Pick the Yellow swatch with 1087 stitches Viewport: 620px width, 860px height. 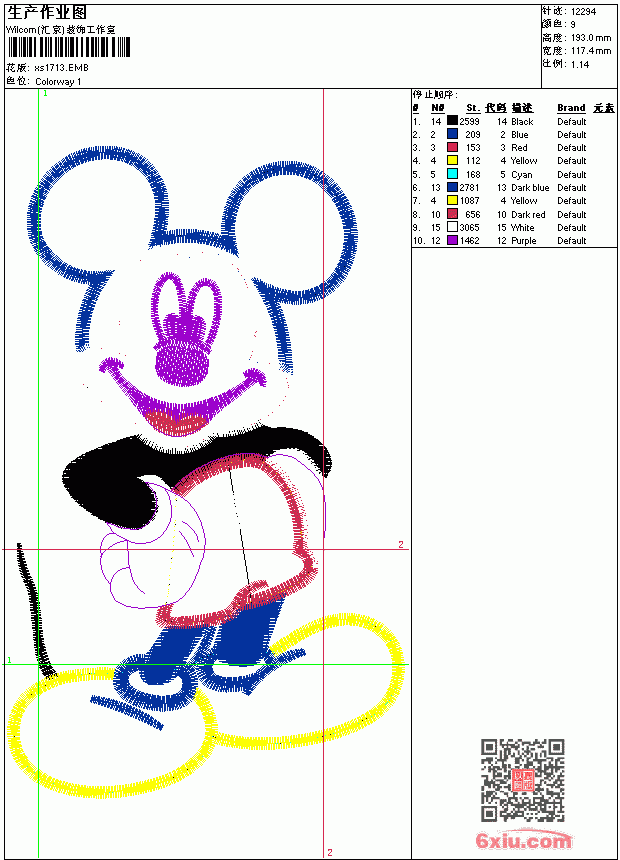(x=452, y=200)
